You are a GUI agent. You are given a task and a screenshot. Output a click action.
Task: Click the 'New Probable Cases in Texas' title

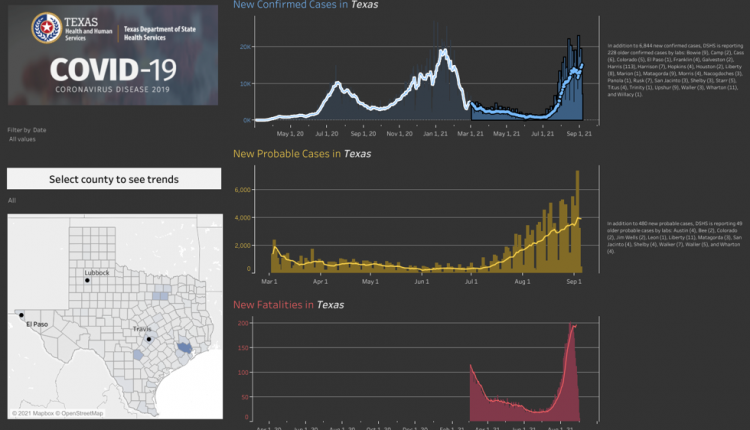(303, 154)
